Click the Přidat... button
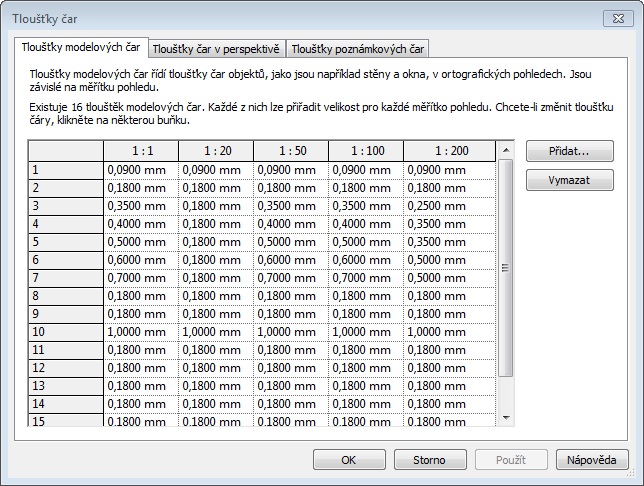 (x=567, y=151)
